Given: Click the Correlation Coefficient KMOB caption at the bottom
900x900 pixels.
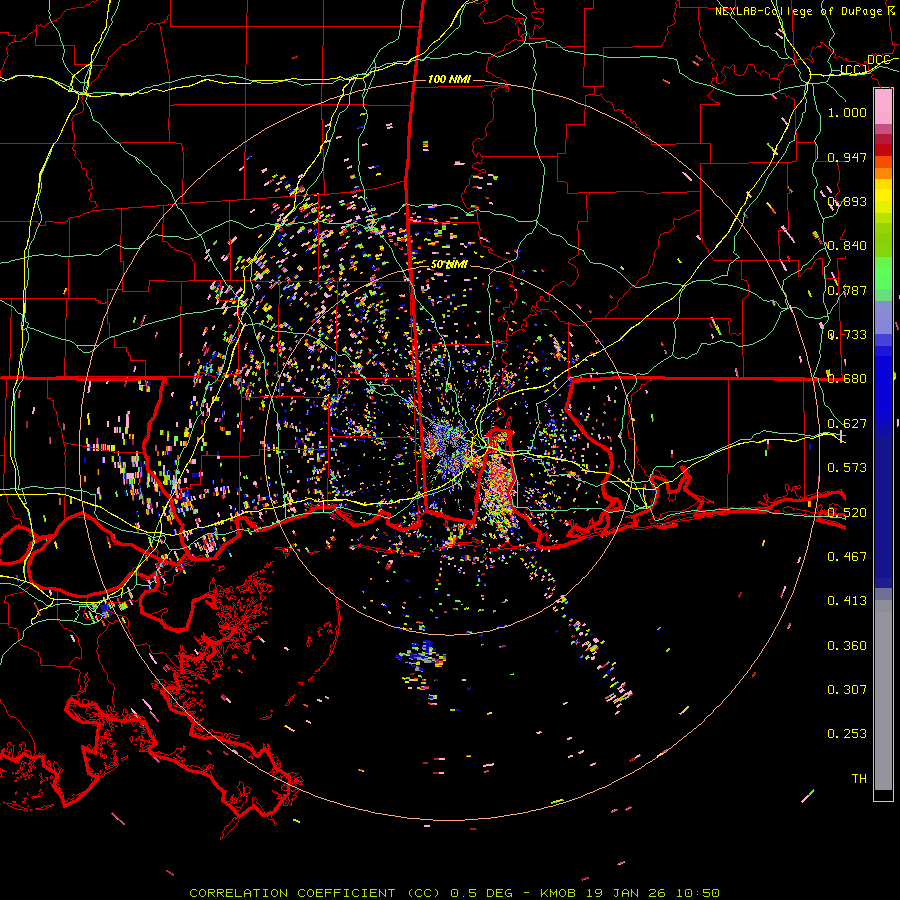Looking at the screenshot, I should point(455,893).
